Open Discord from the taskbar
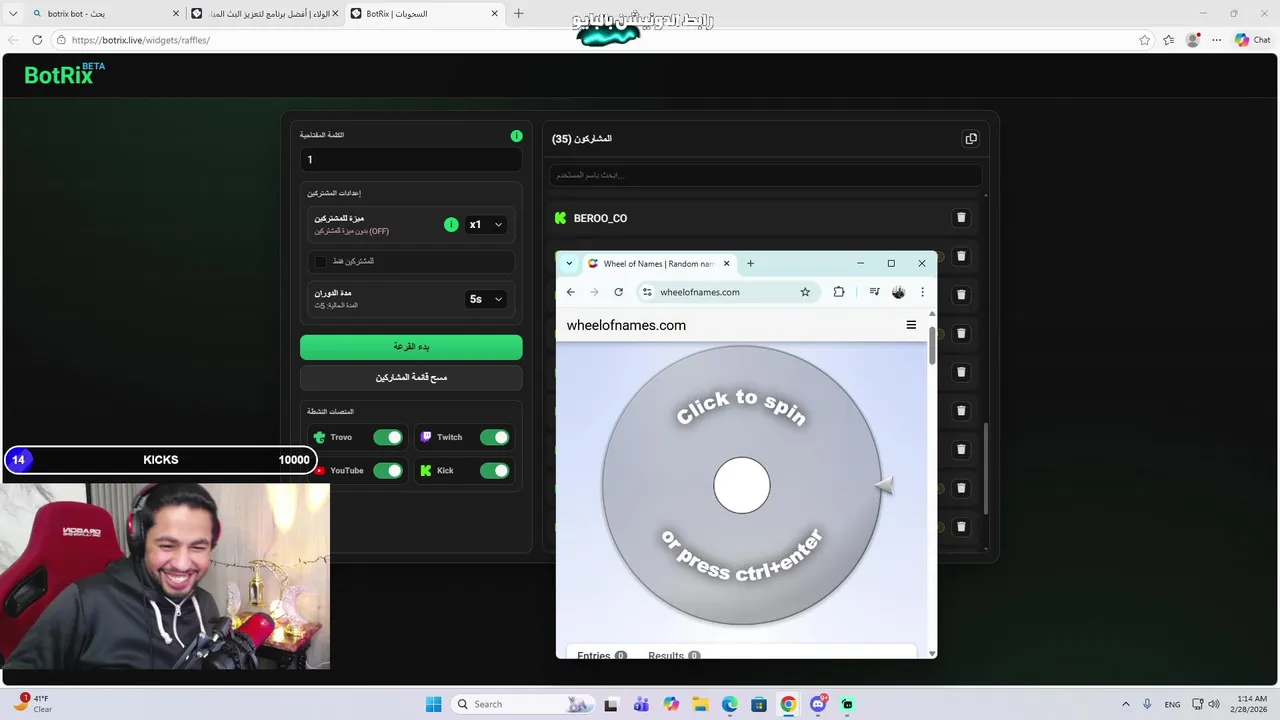Screen dimensions: 1280x720 click(818, 704)
